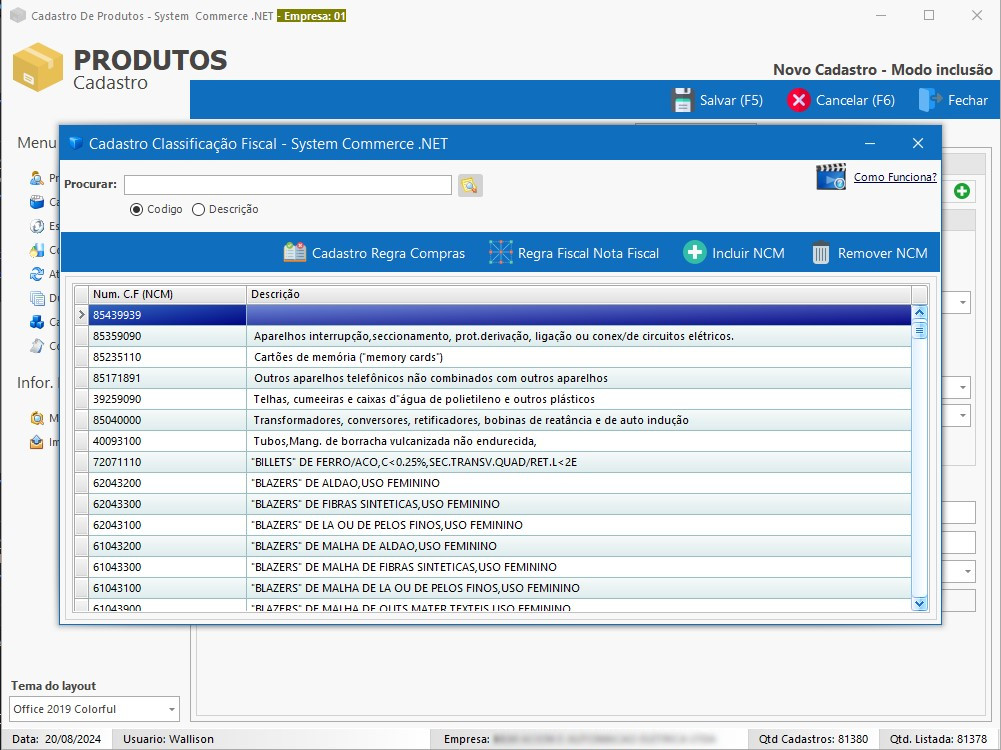
Task: Click the grid scrollbar down arrow
Action: [x=920, y=603]
